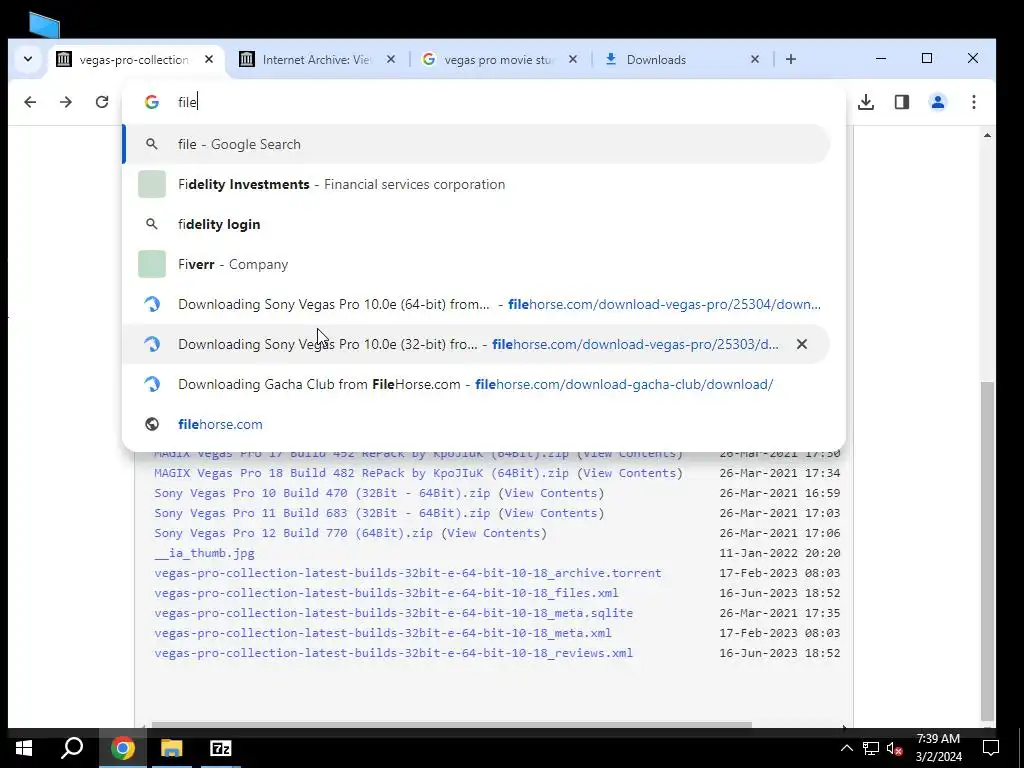Open the network status tray icon
Image resolution: width=1024 pixels, height=768 pixels.
(871, 748)
